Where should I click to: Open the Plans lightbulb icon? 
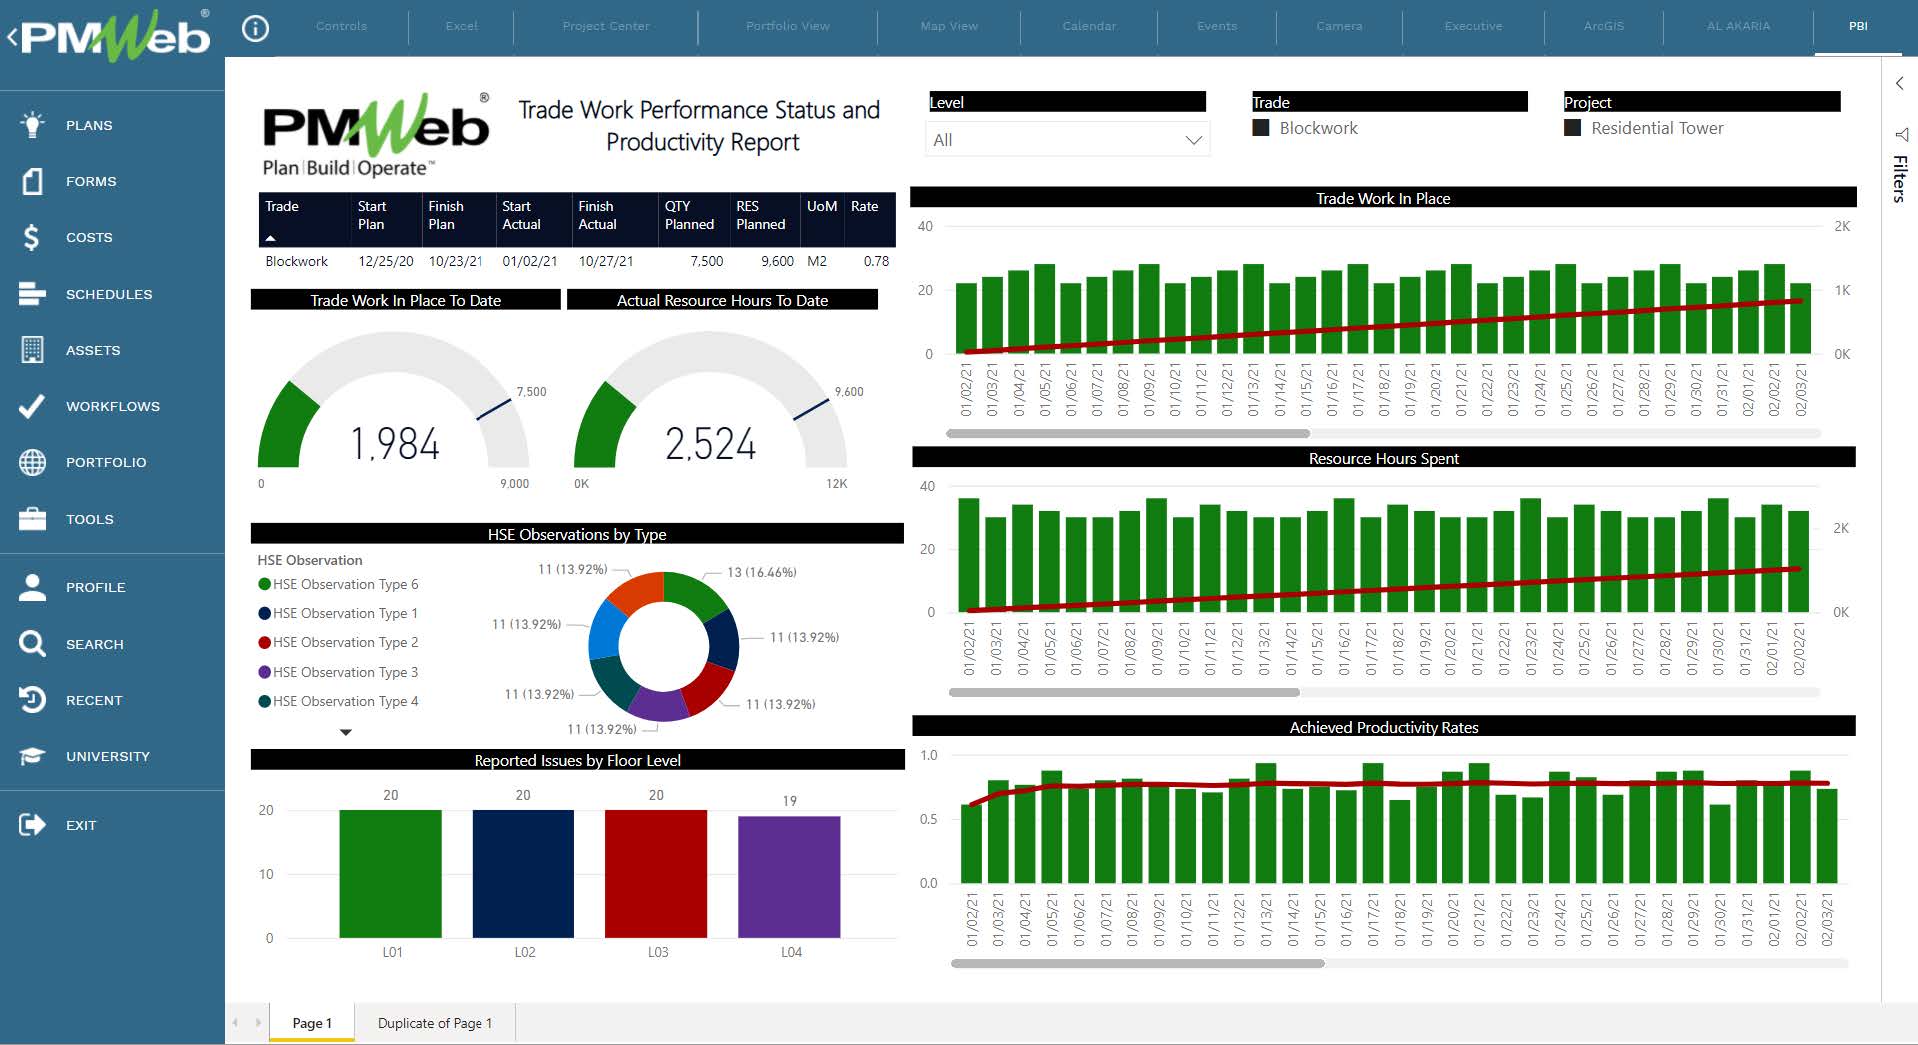[32, 124]
